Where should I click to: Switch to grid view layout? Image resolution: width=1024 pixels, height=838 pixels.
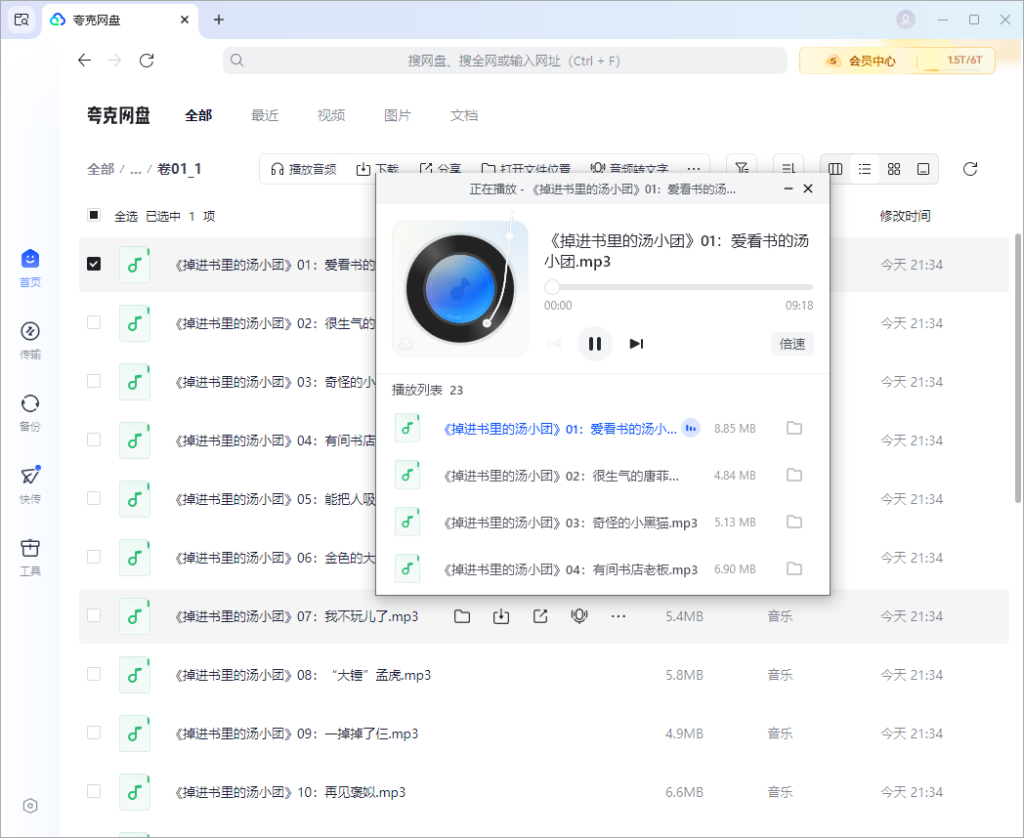[x=894, y=169]
